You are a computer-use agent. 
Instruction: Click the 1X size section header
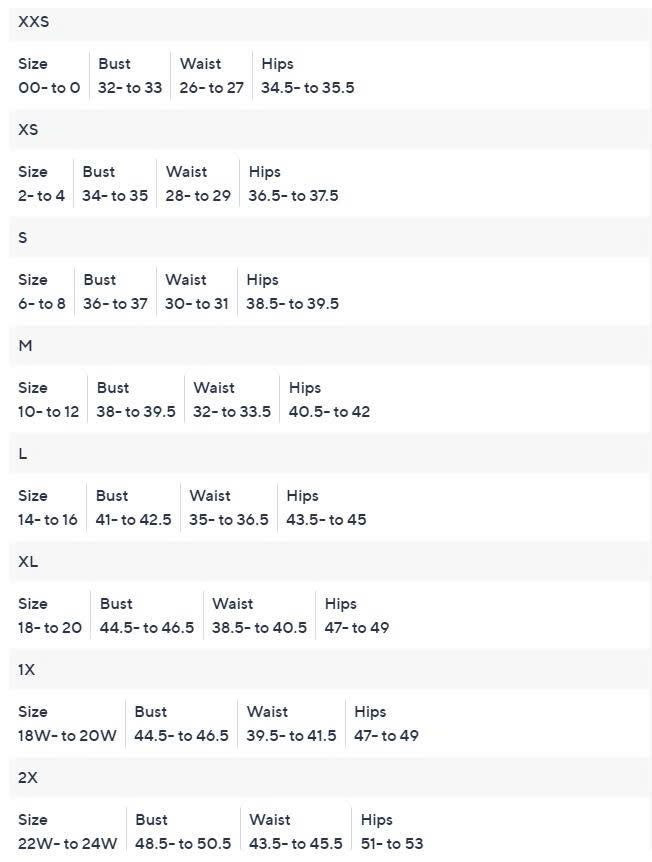tap(27, 670)
